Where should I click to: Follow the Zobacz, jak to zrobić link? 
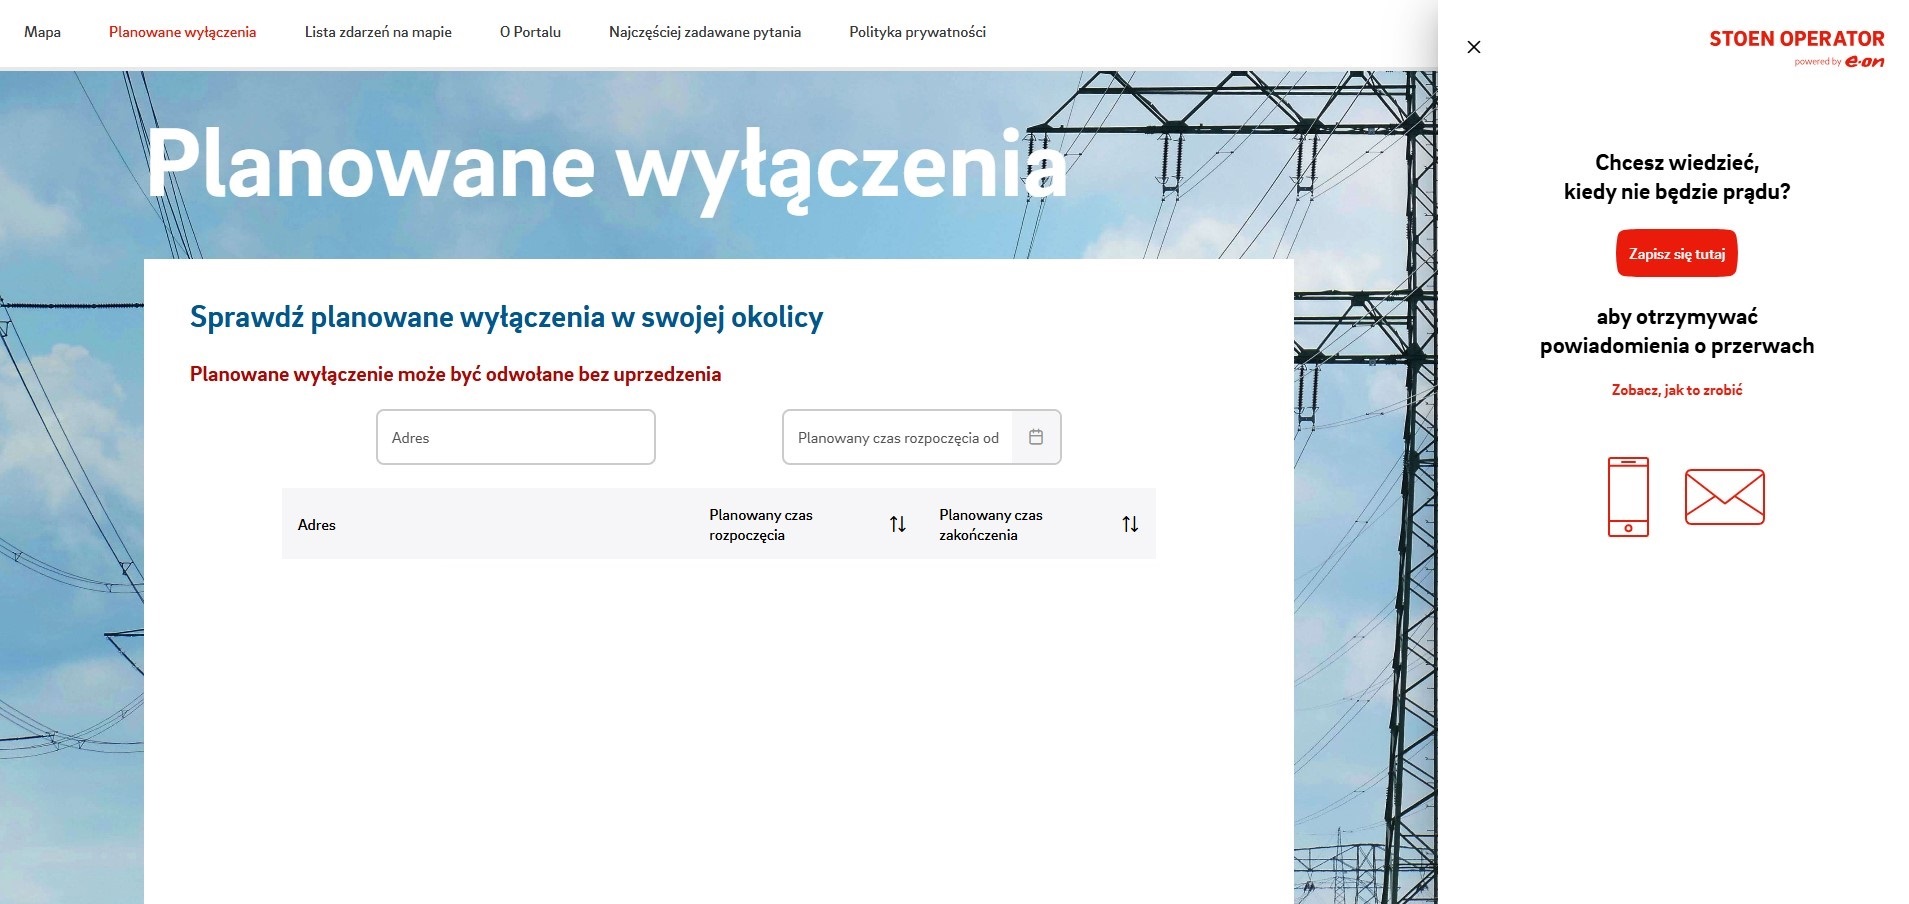1676,390
